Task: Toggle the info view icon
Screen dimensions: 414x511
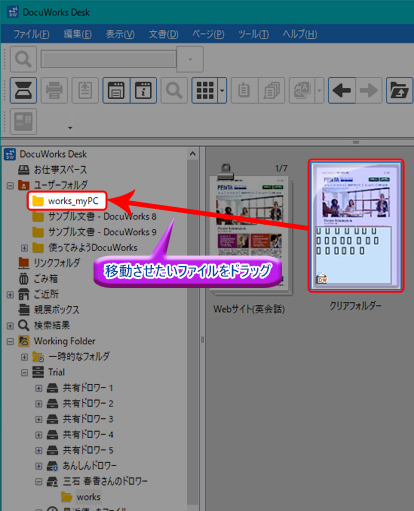Action: [x=143, y=90]
